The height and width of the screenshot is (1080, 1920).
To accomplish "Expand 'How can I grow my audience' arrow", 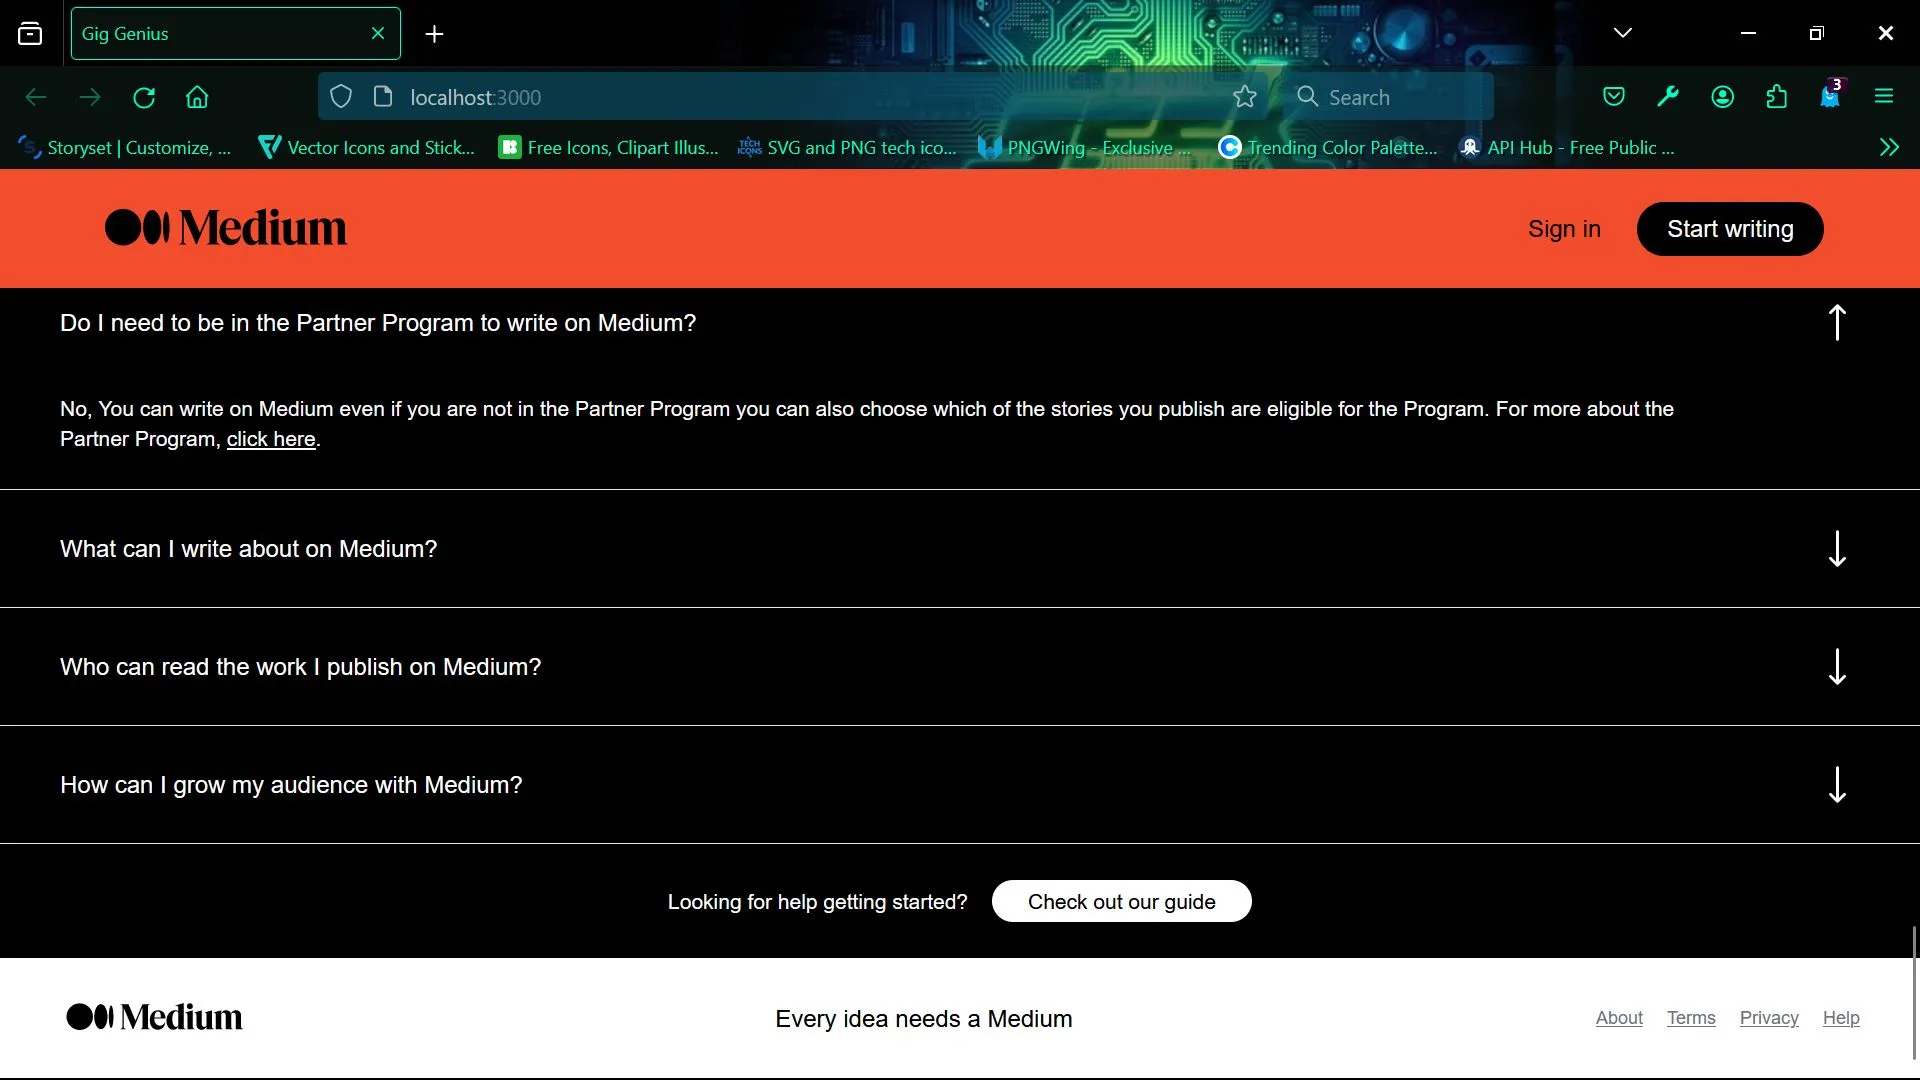I will point(1837,784).
